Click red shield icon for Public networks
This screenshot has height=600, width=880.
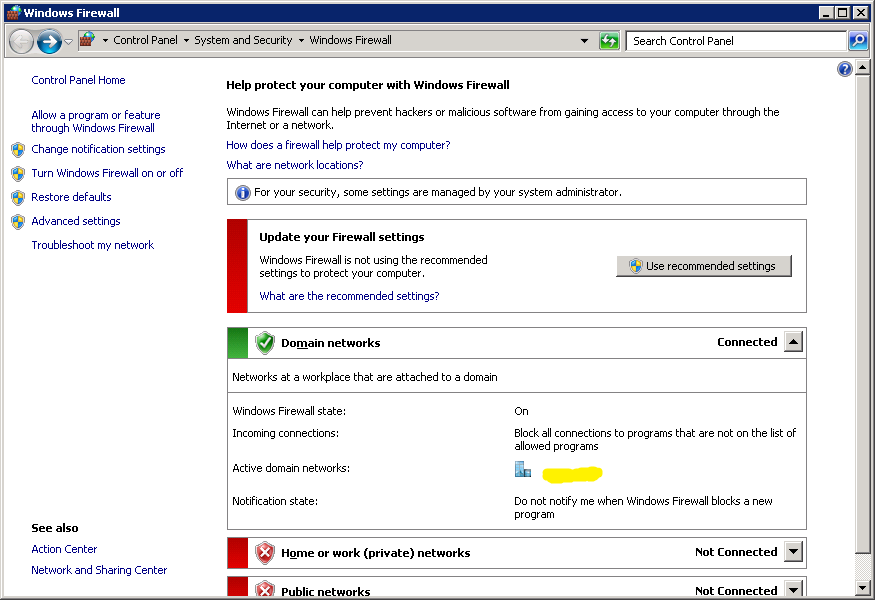point(265,589)
